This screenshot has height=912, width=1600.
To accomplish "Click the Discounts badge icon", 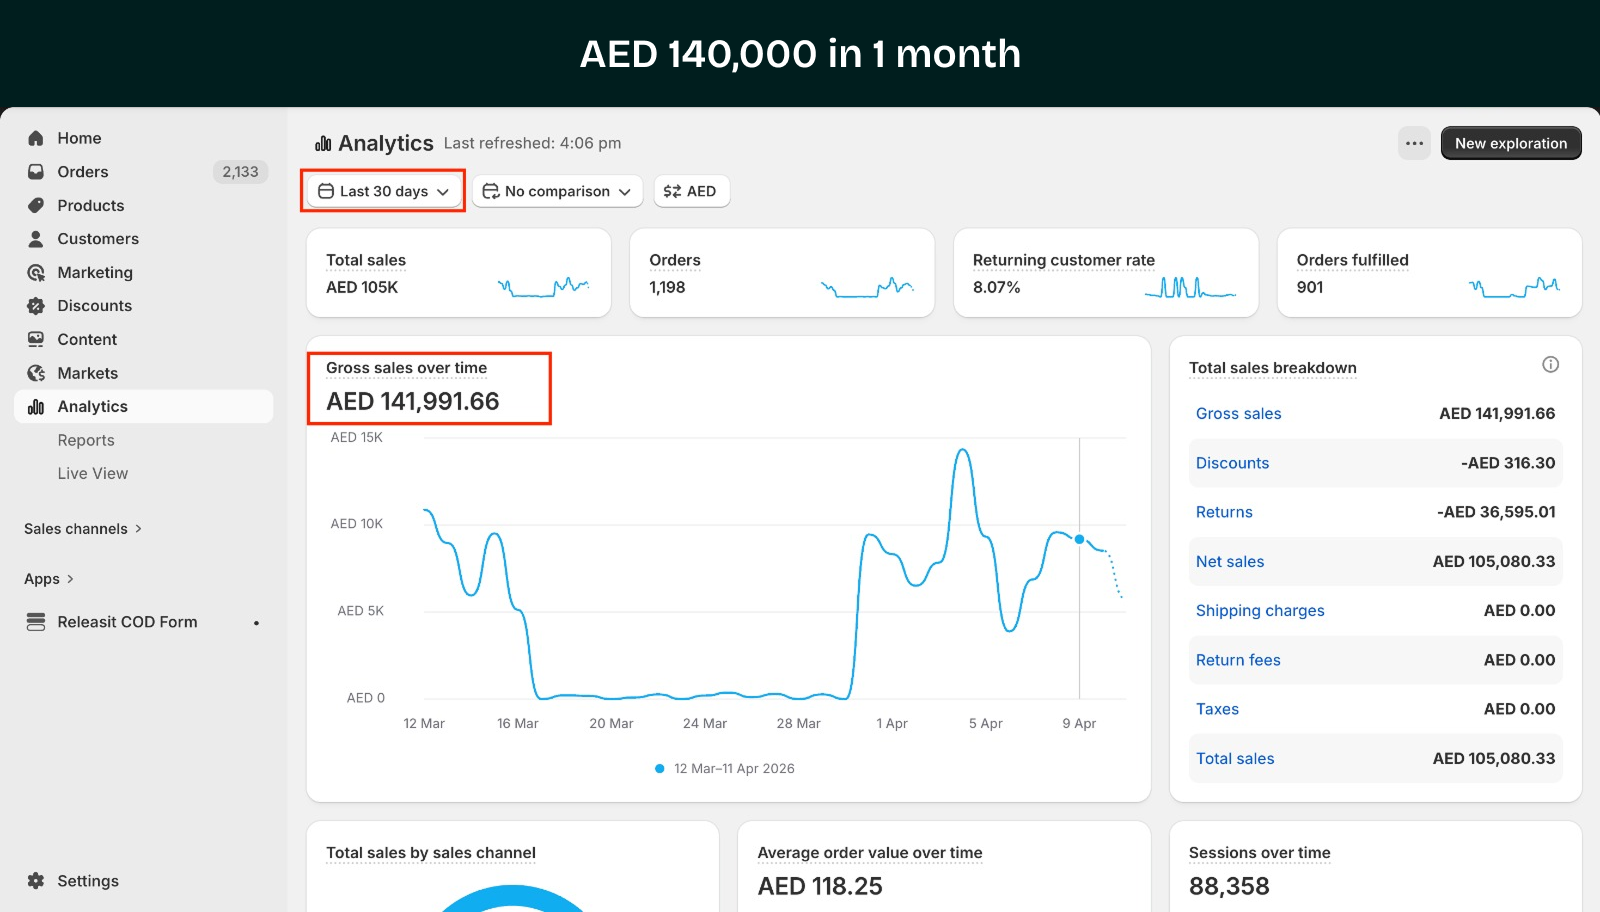I will coord(36,306).
